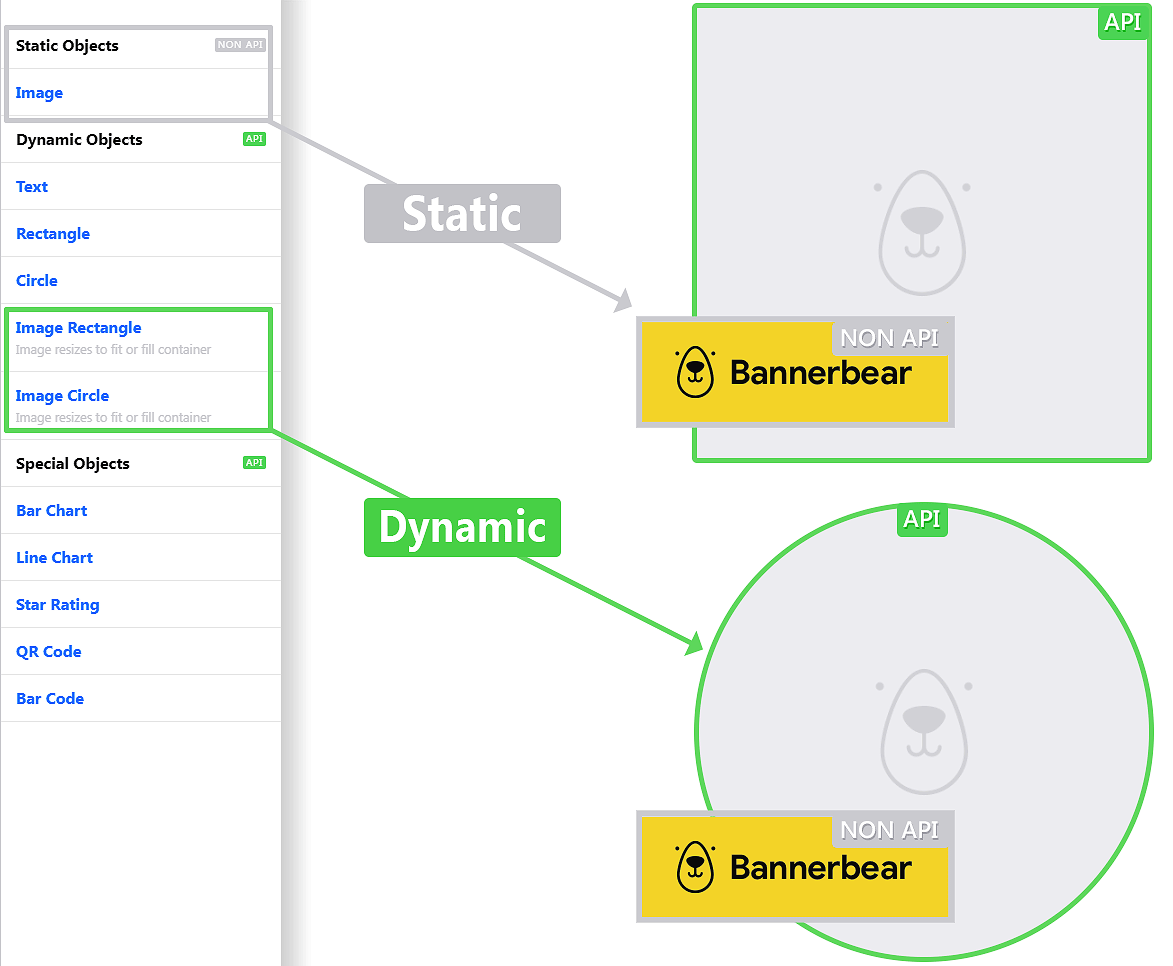
Task: Add a Text dynamic object
Action: click(32, 187)
